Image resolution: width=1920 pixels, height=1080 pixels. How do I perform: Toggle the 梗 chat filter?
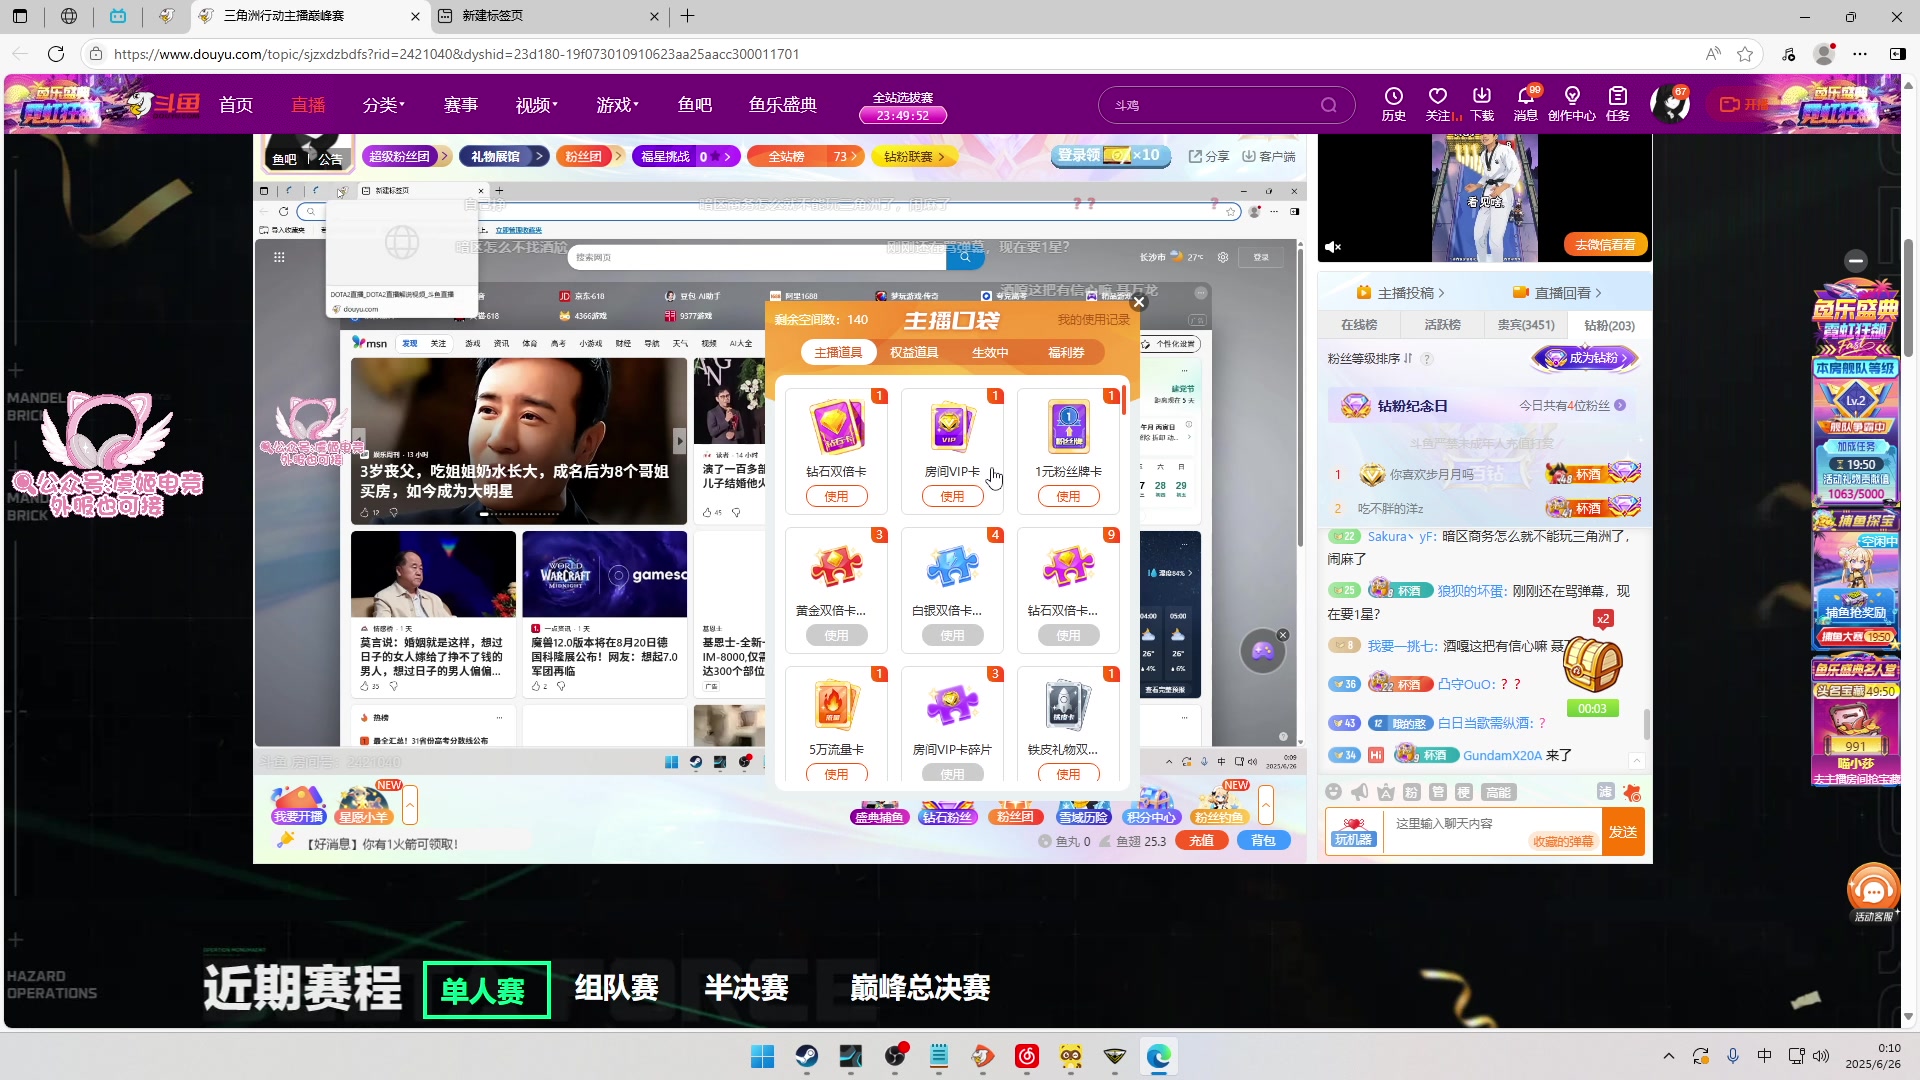pyautogui.click(x=1463, y=792)
